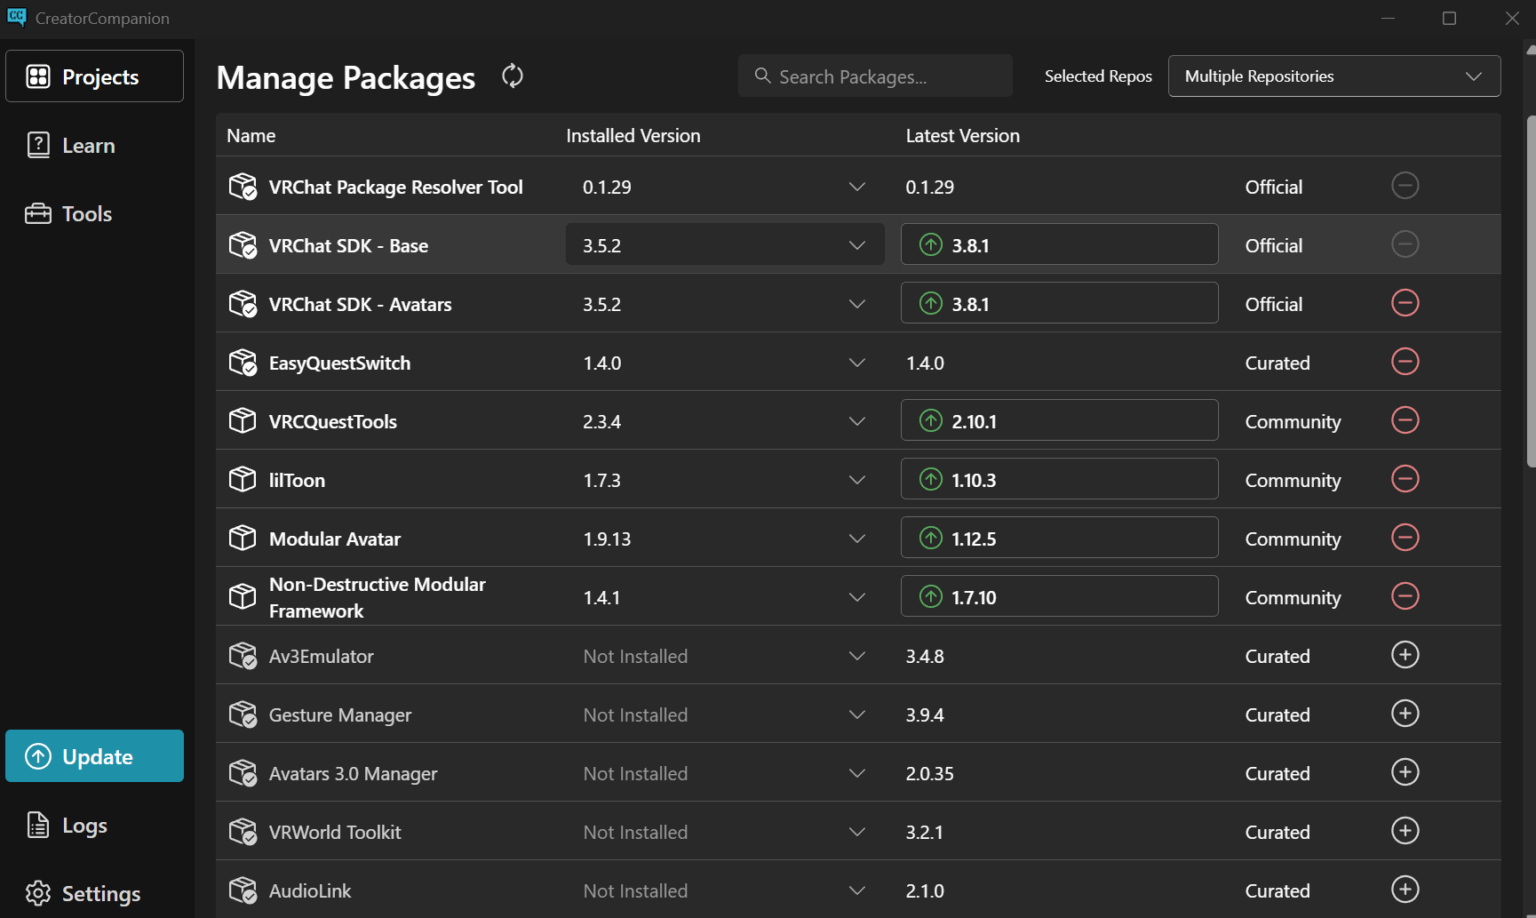Open the Selected Repos dropdown
Viewport: 1536px width, 918px height.
pyautogui.click(x=1333, y=76)
